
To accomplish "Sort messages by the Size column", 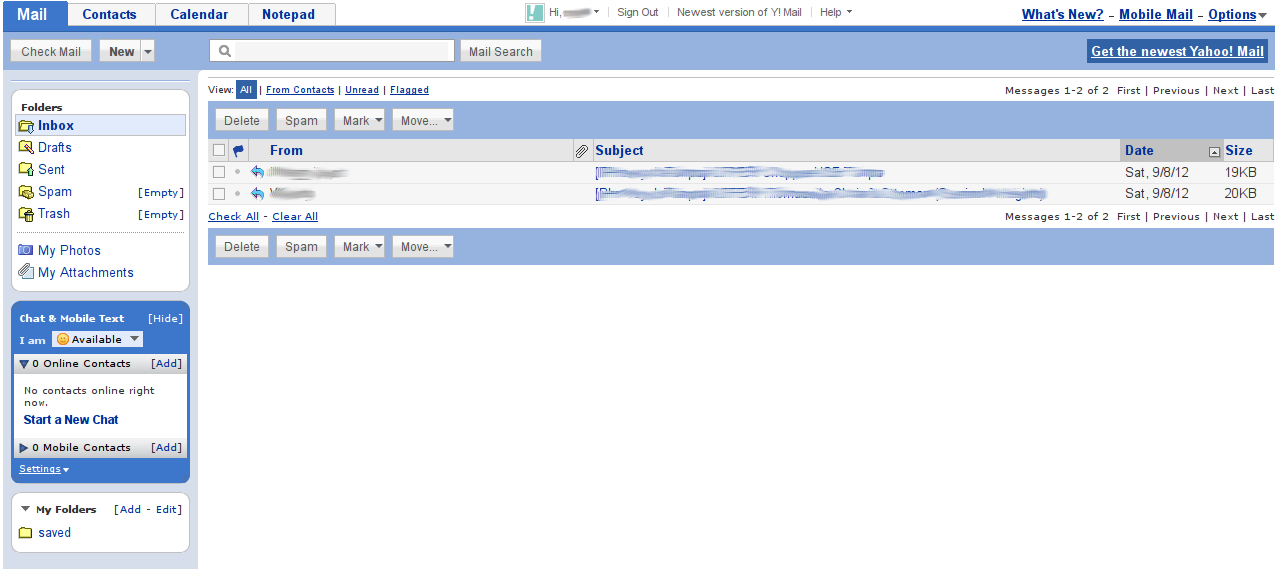I will pyautogui.click(x=1239, y=151).
